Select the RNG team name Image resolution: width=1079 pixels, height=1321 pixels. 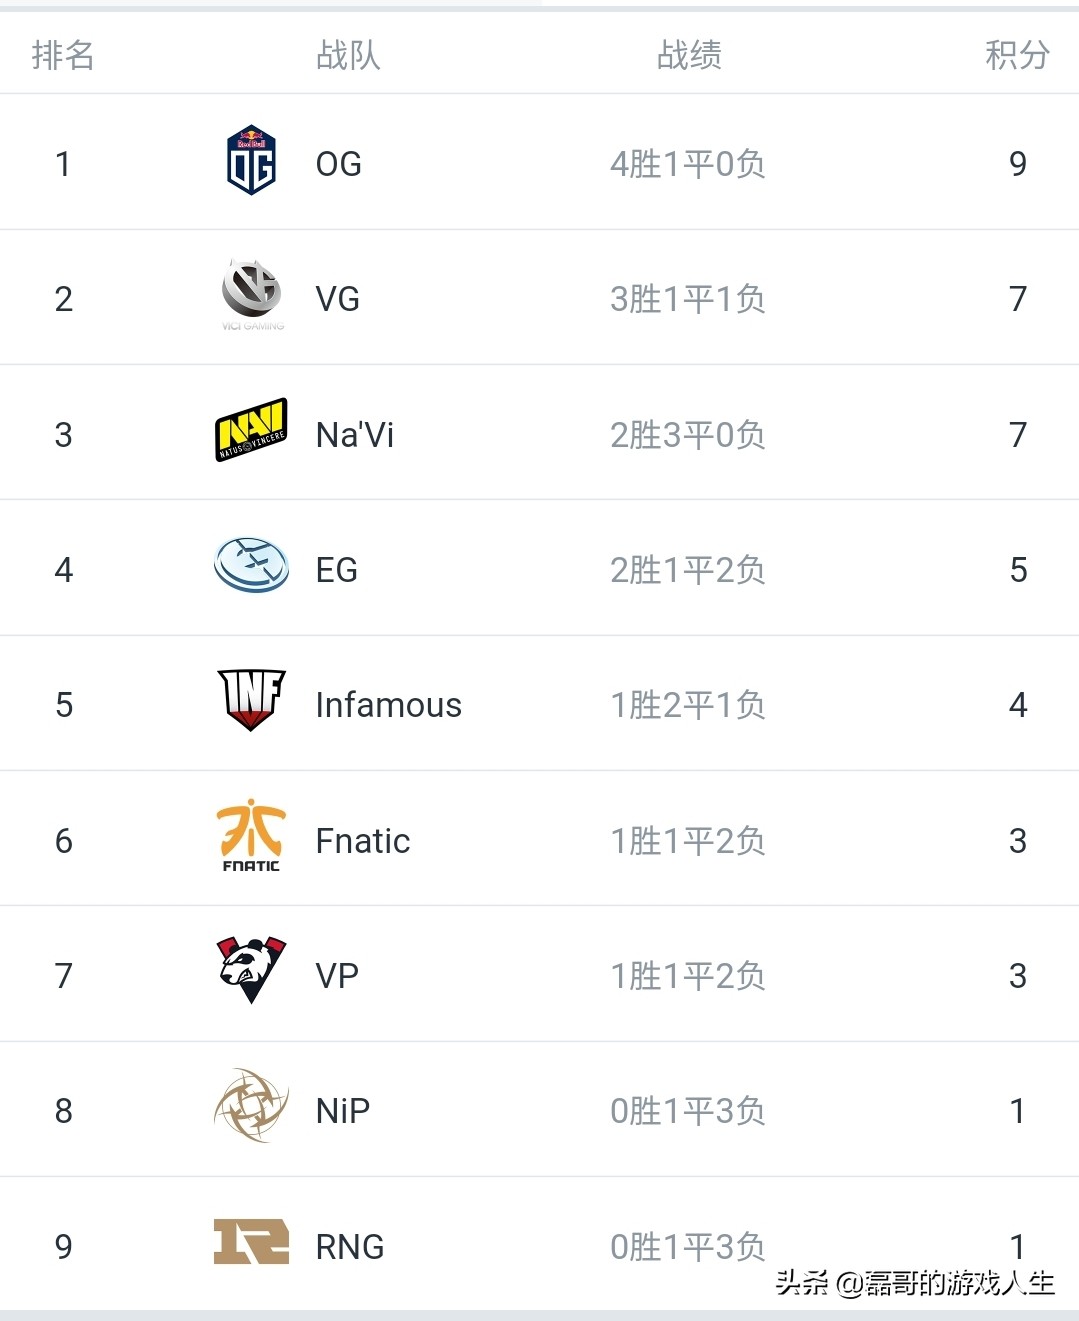[349, 1247]
